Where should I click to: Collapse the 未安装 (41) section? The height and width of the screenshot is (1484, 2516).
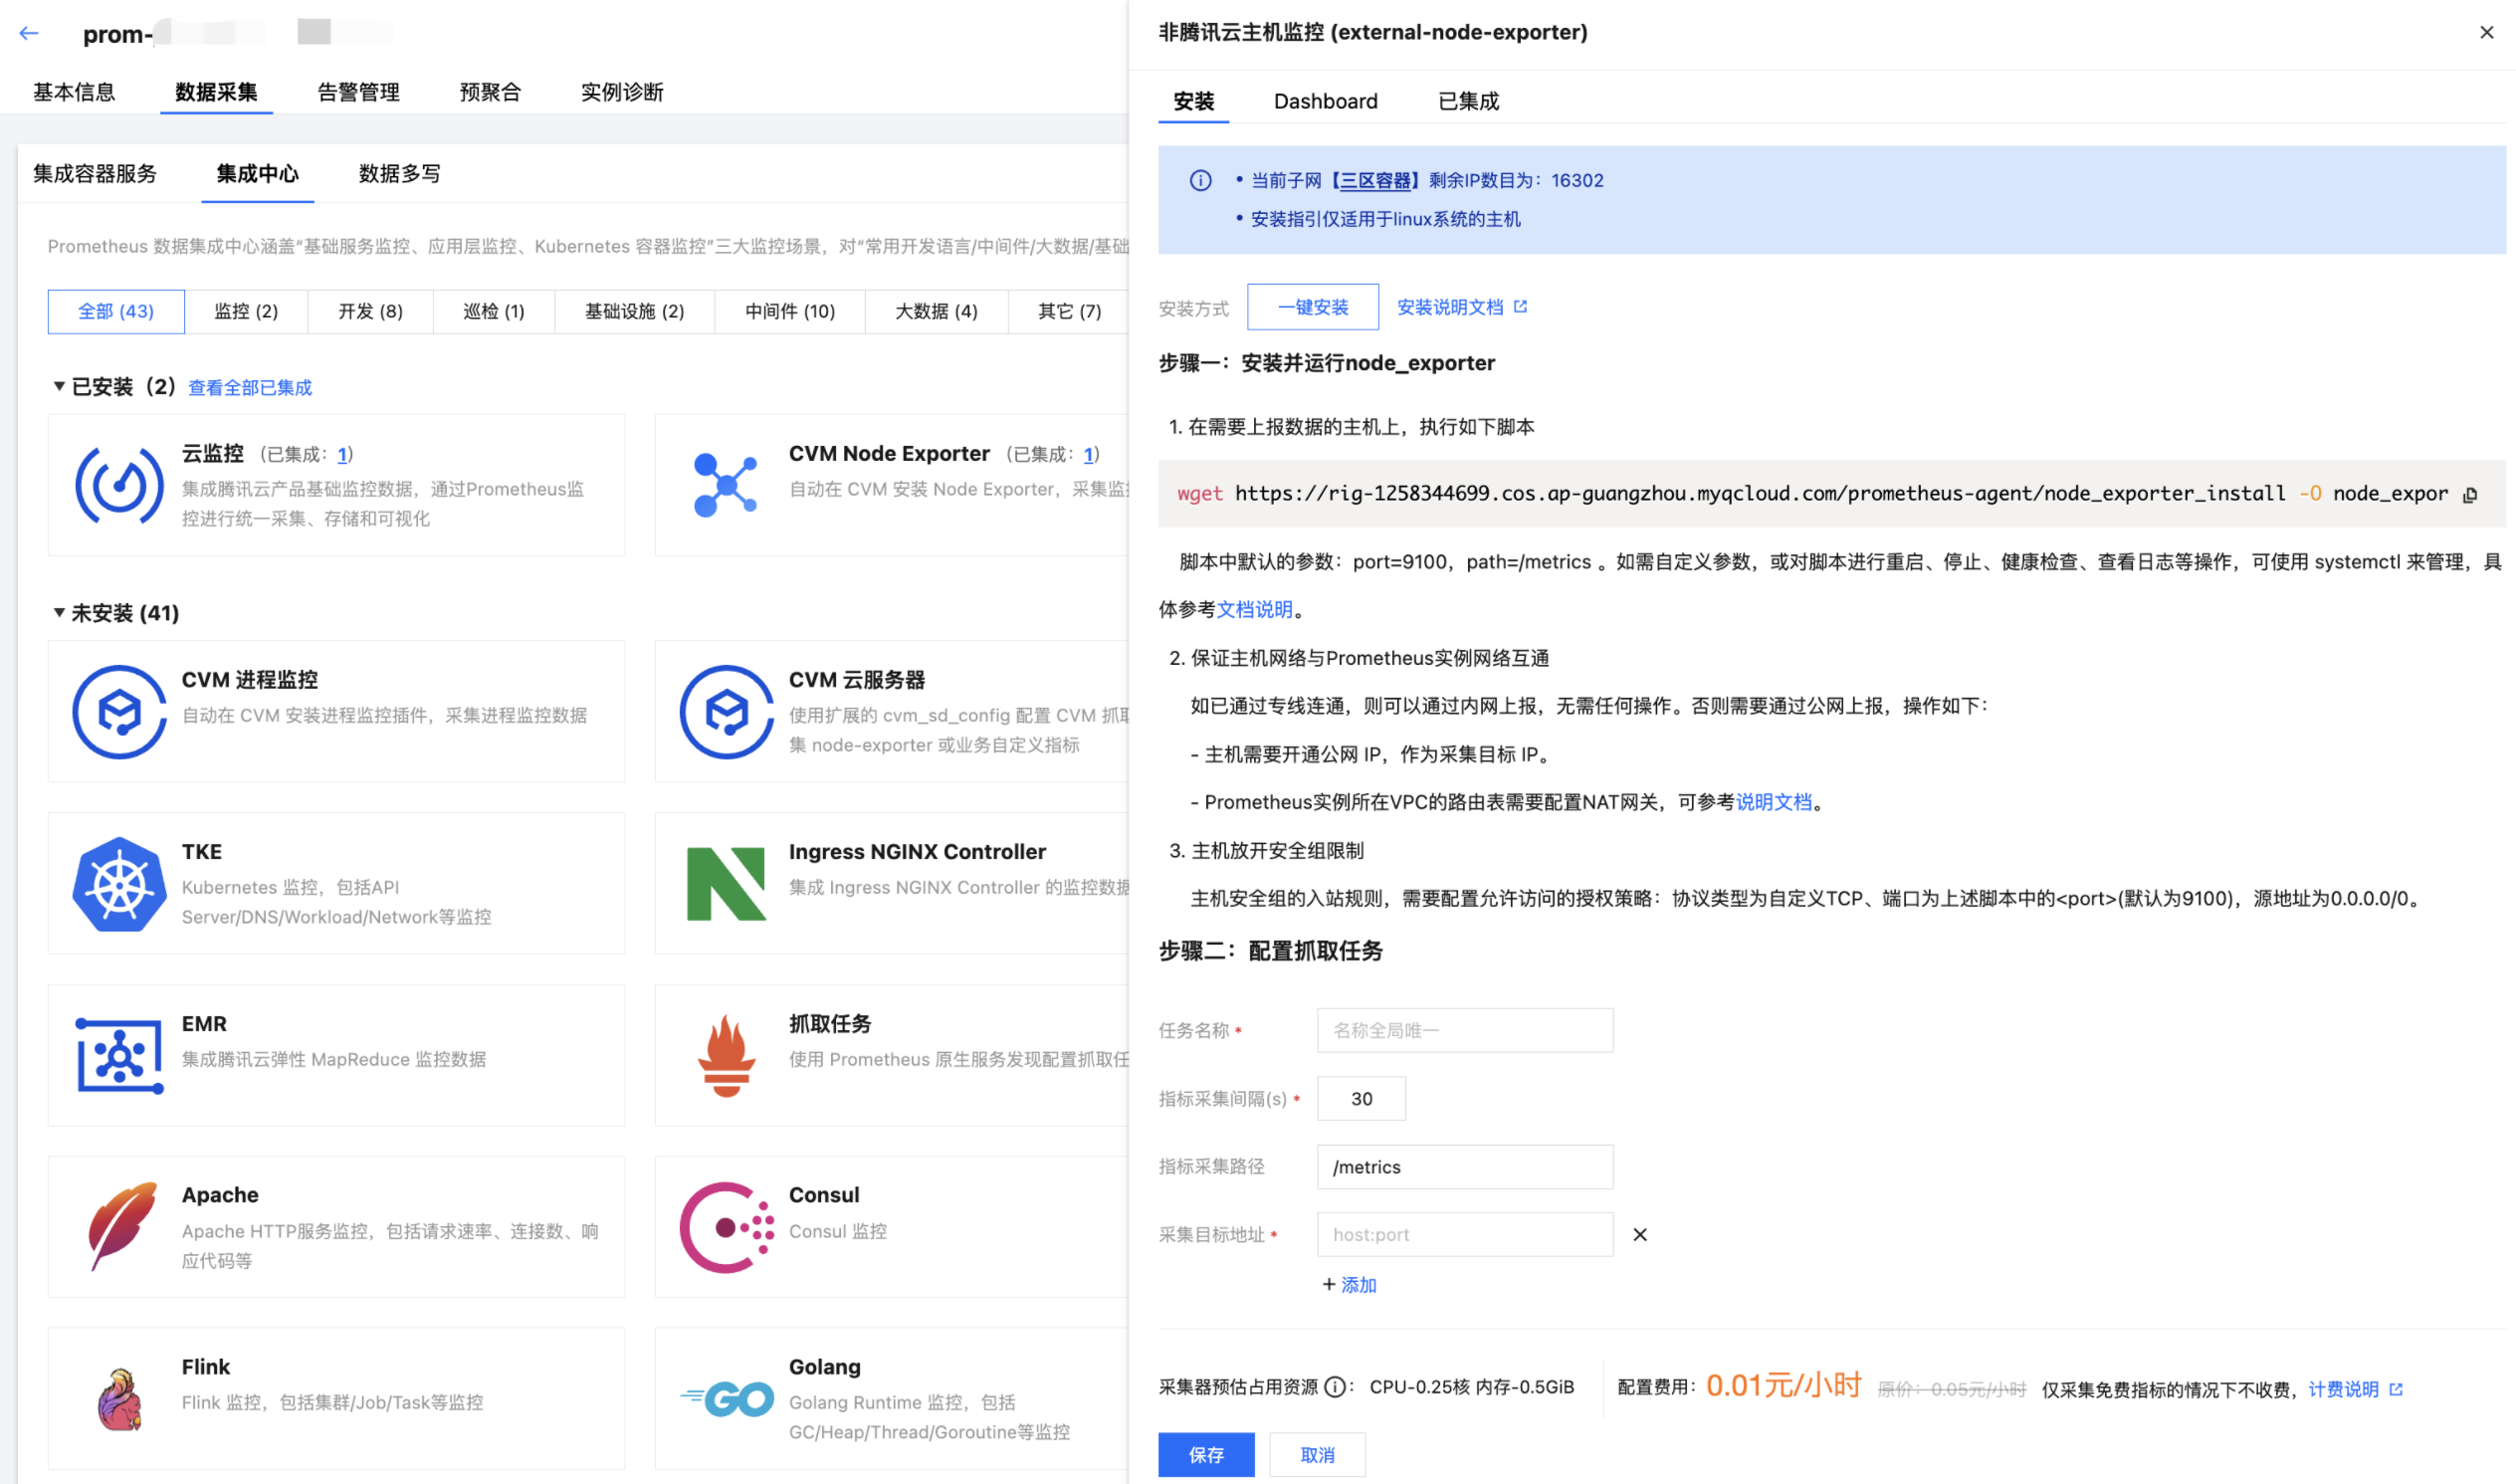(59, 613)
